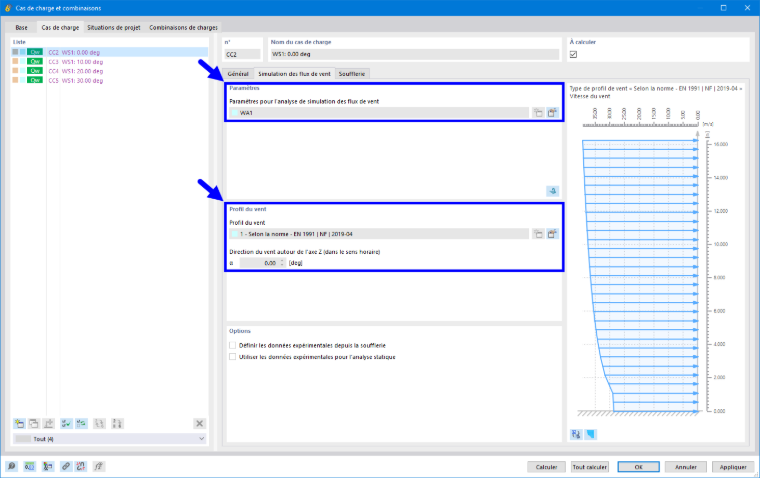Switch to the 'Cas de charge' tab
The height and width of the screenshot is (478, 760).
(x=60, y=28)
